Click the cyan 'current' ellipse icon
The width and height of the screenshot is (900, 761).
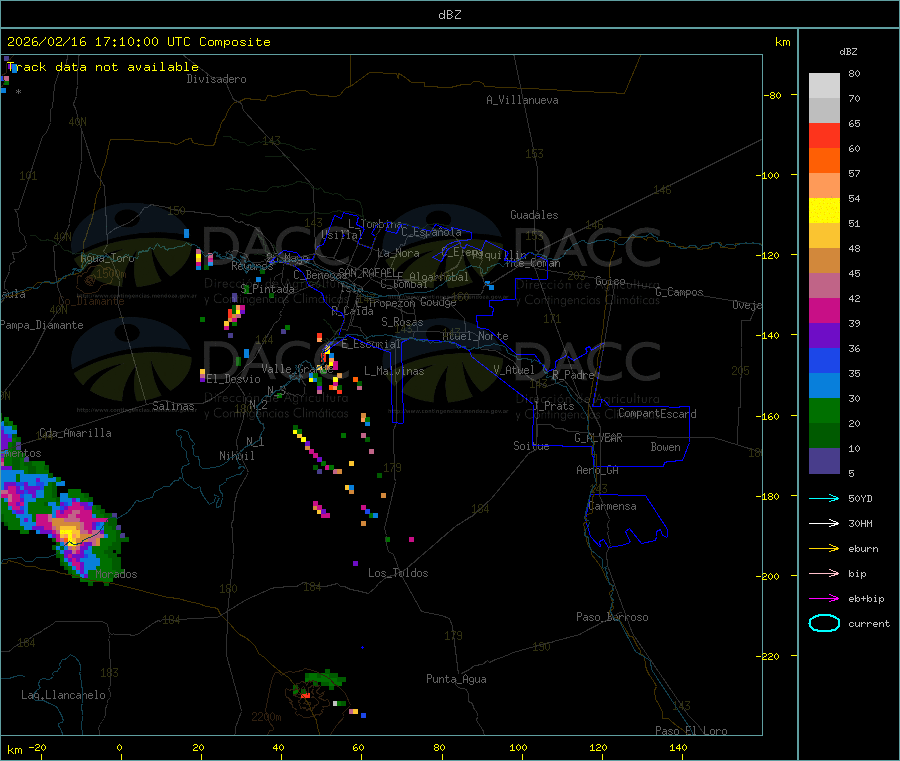824,623
